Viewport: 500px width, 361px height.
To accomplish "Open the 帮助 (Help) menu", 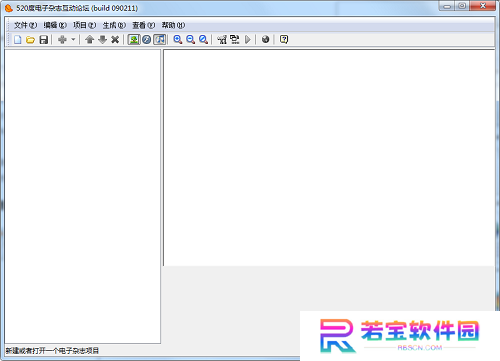I will pyautogui.click(x=173, y=25).
